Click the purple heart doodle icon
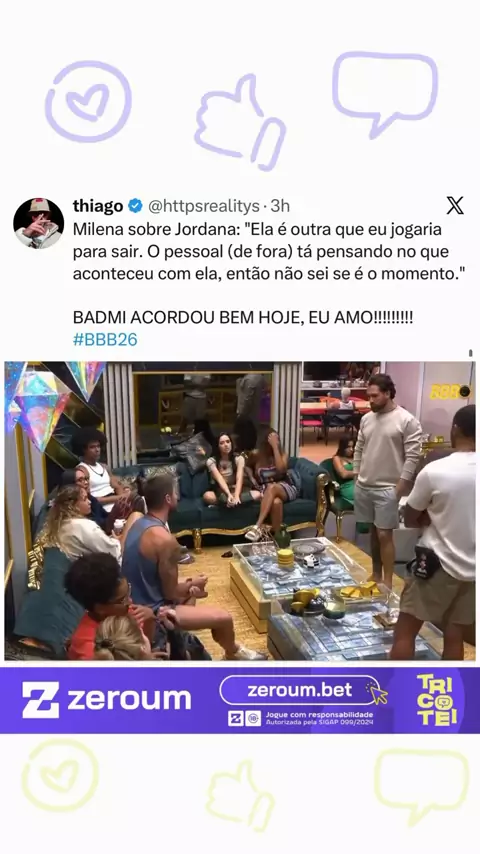 point(88,102)
